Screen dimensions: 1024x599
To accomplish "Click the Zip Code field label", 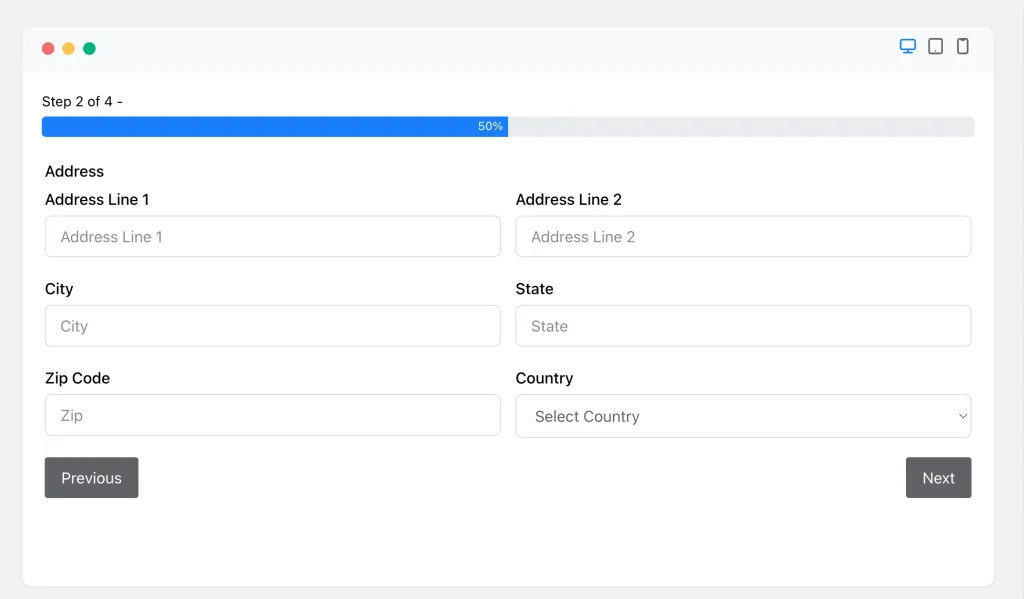I will [78, 378].
